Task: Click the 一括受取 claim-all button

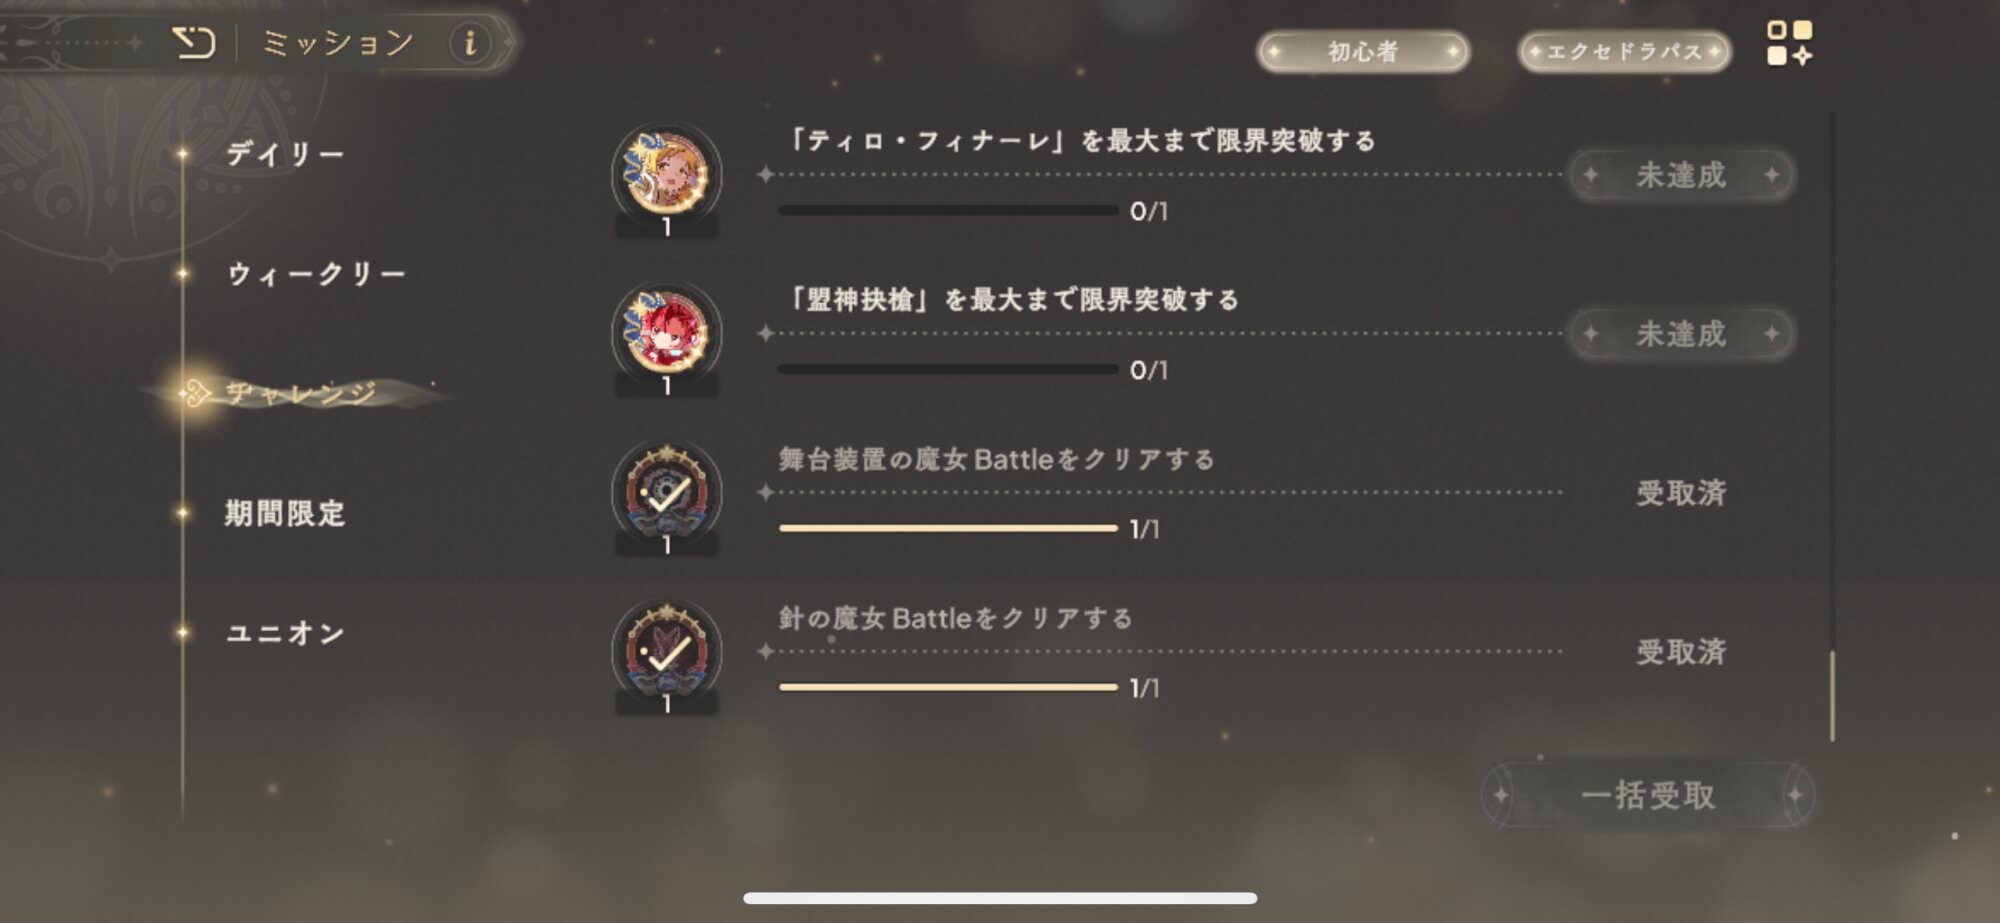Action: (1648, 795)
